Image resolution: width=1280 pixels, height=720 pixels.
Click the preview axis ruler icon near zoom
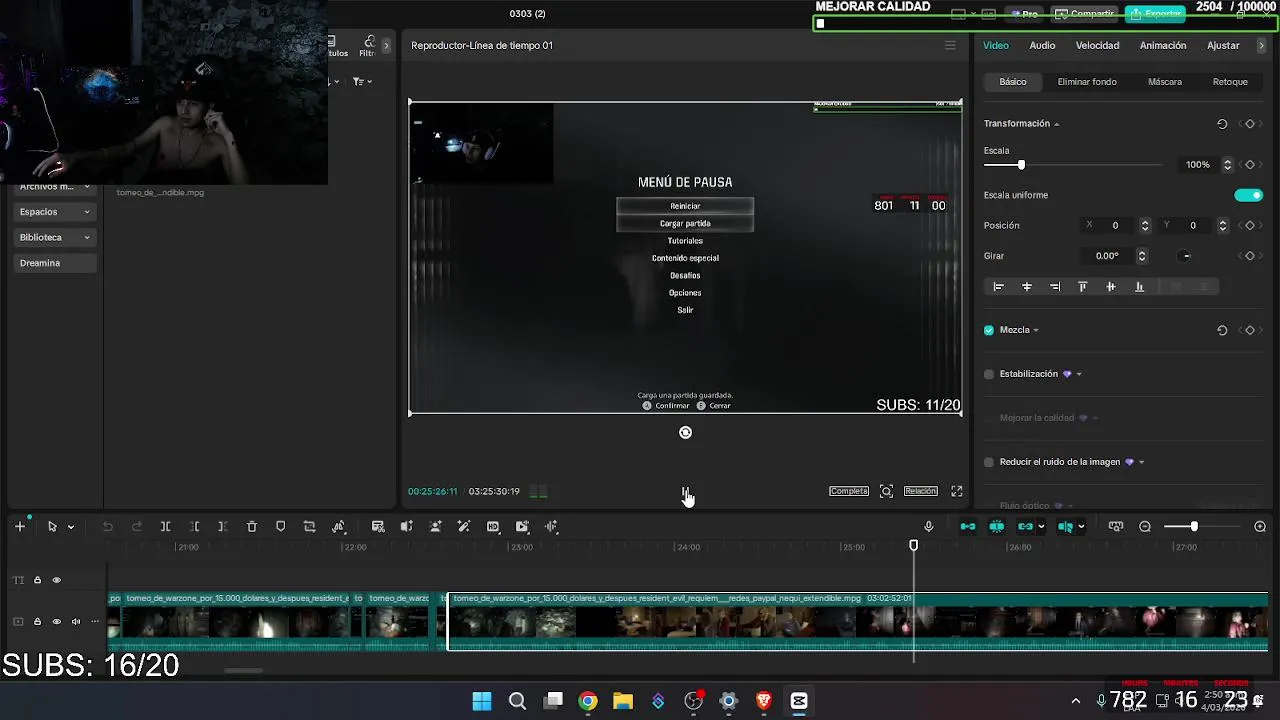click(1116, 526)
